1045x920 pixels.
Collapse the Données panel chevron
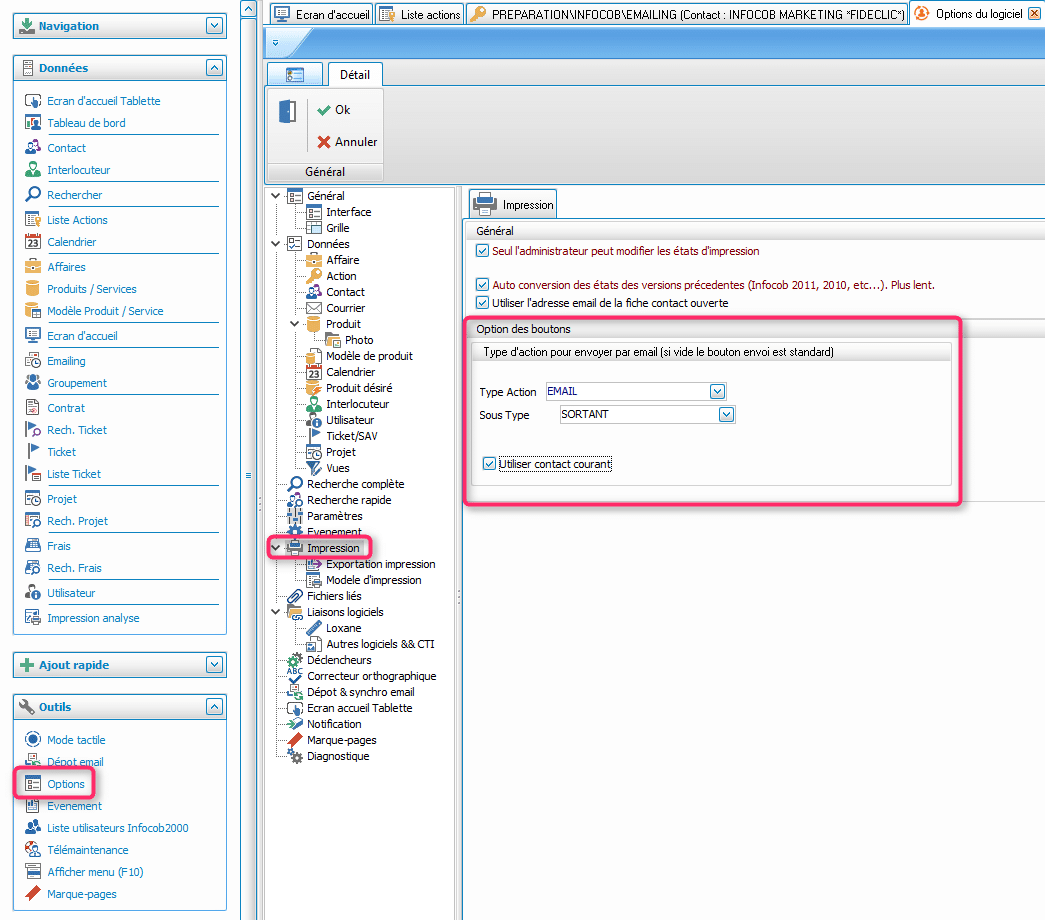[x=213, y=68]
